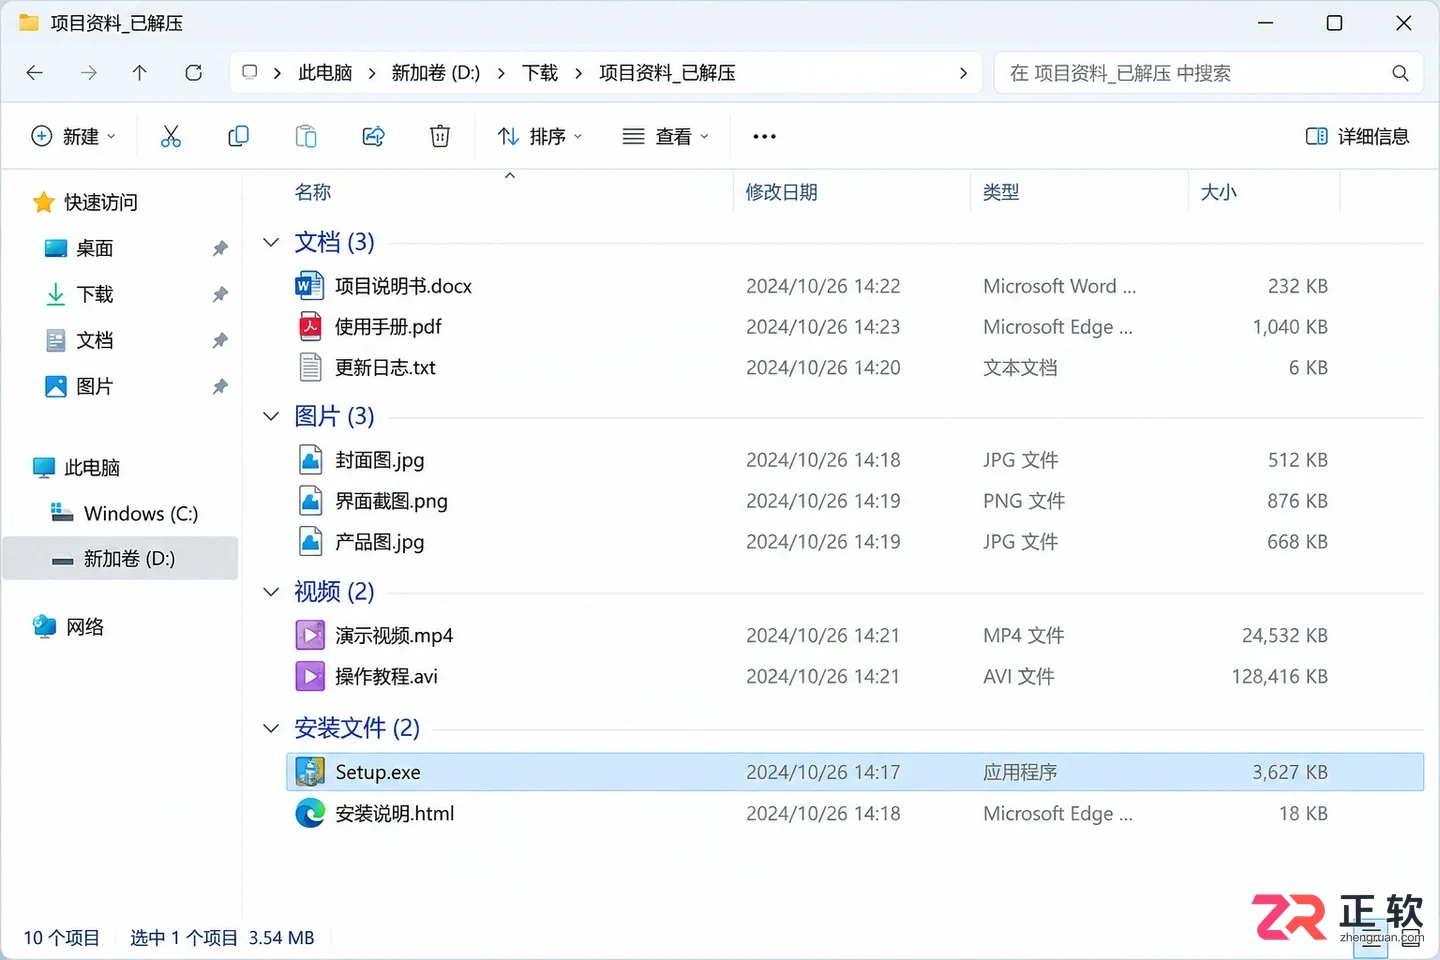The image size is (1440, 960).
Task: Toggle the 详细信息 details pane
Action: point(1357,136)
